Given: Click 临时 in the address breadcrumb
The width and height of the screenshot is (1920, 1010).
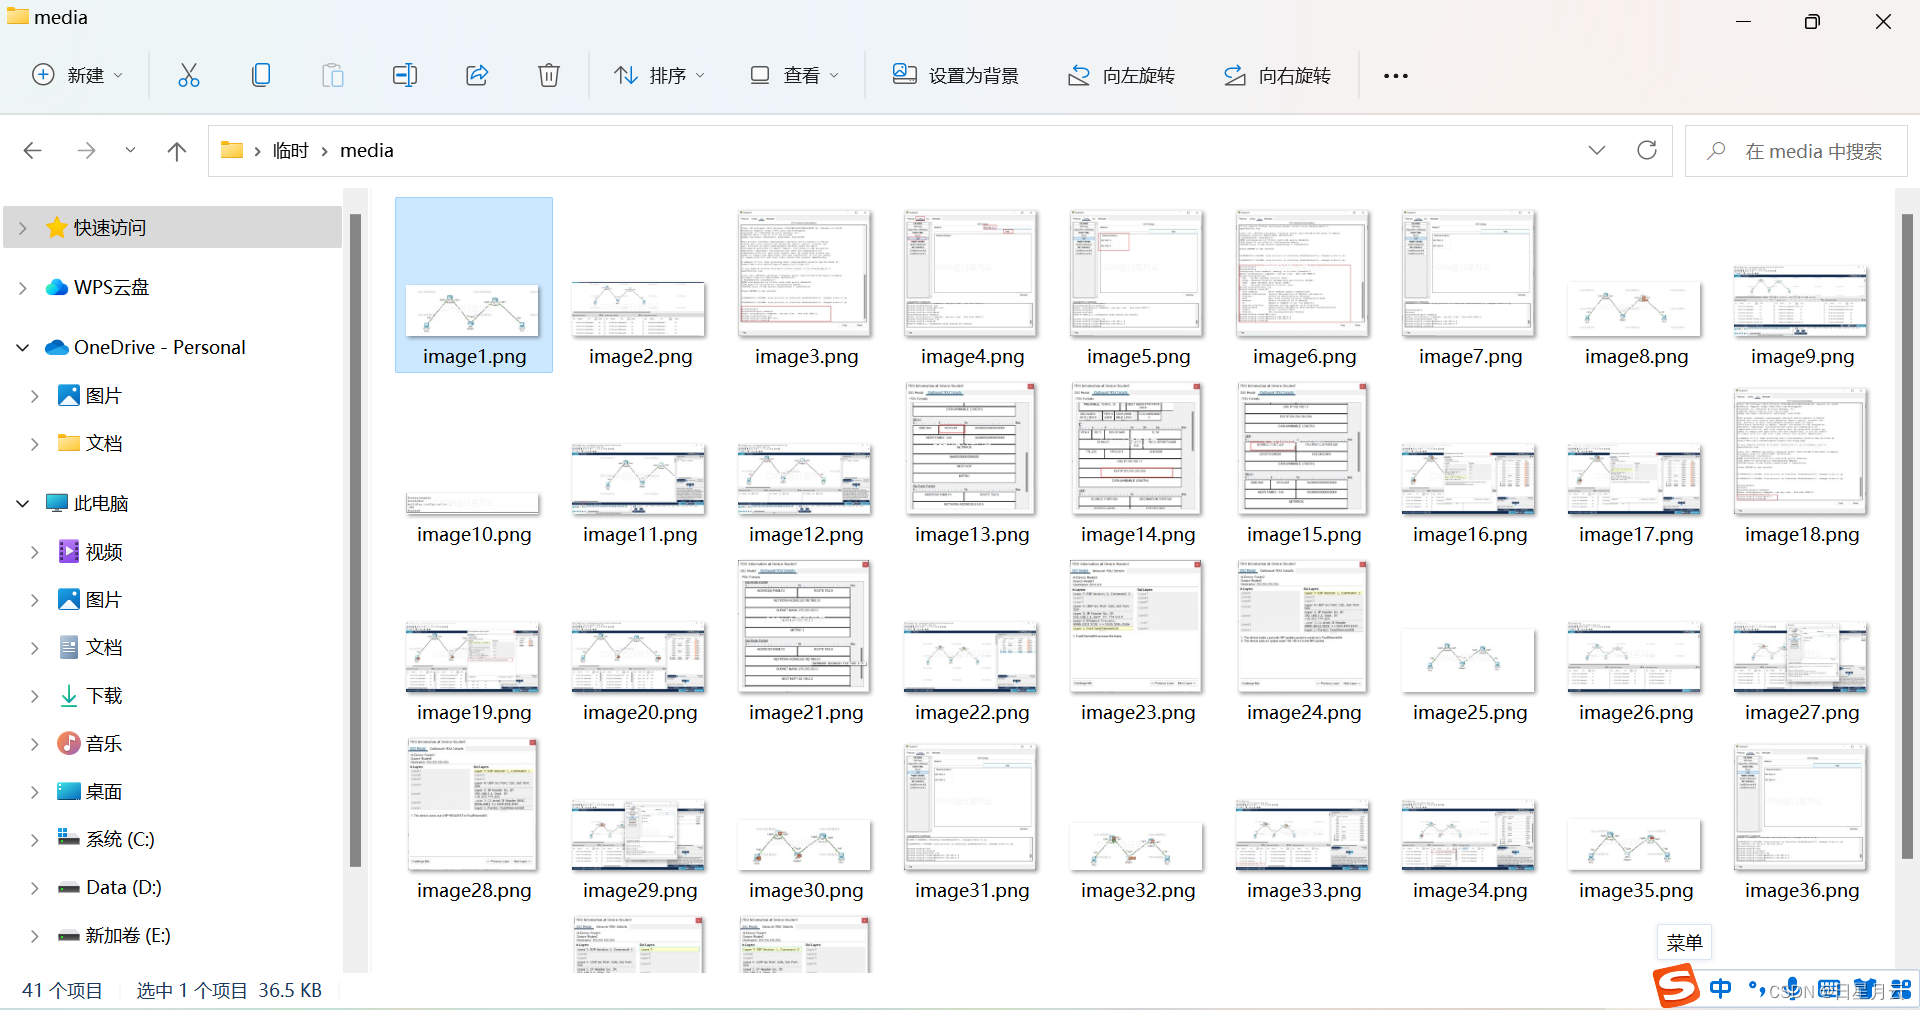Looking at the screenshot, I should pyautogui.click(x=291, y=151).
